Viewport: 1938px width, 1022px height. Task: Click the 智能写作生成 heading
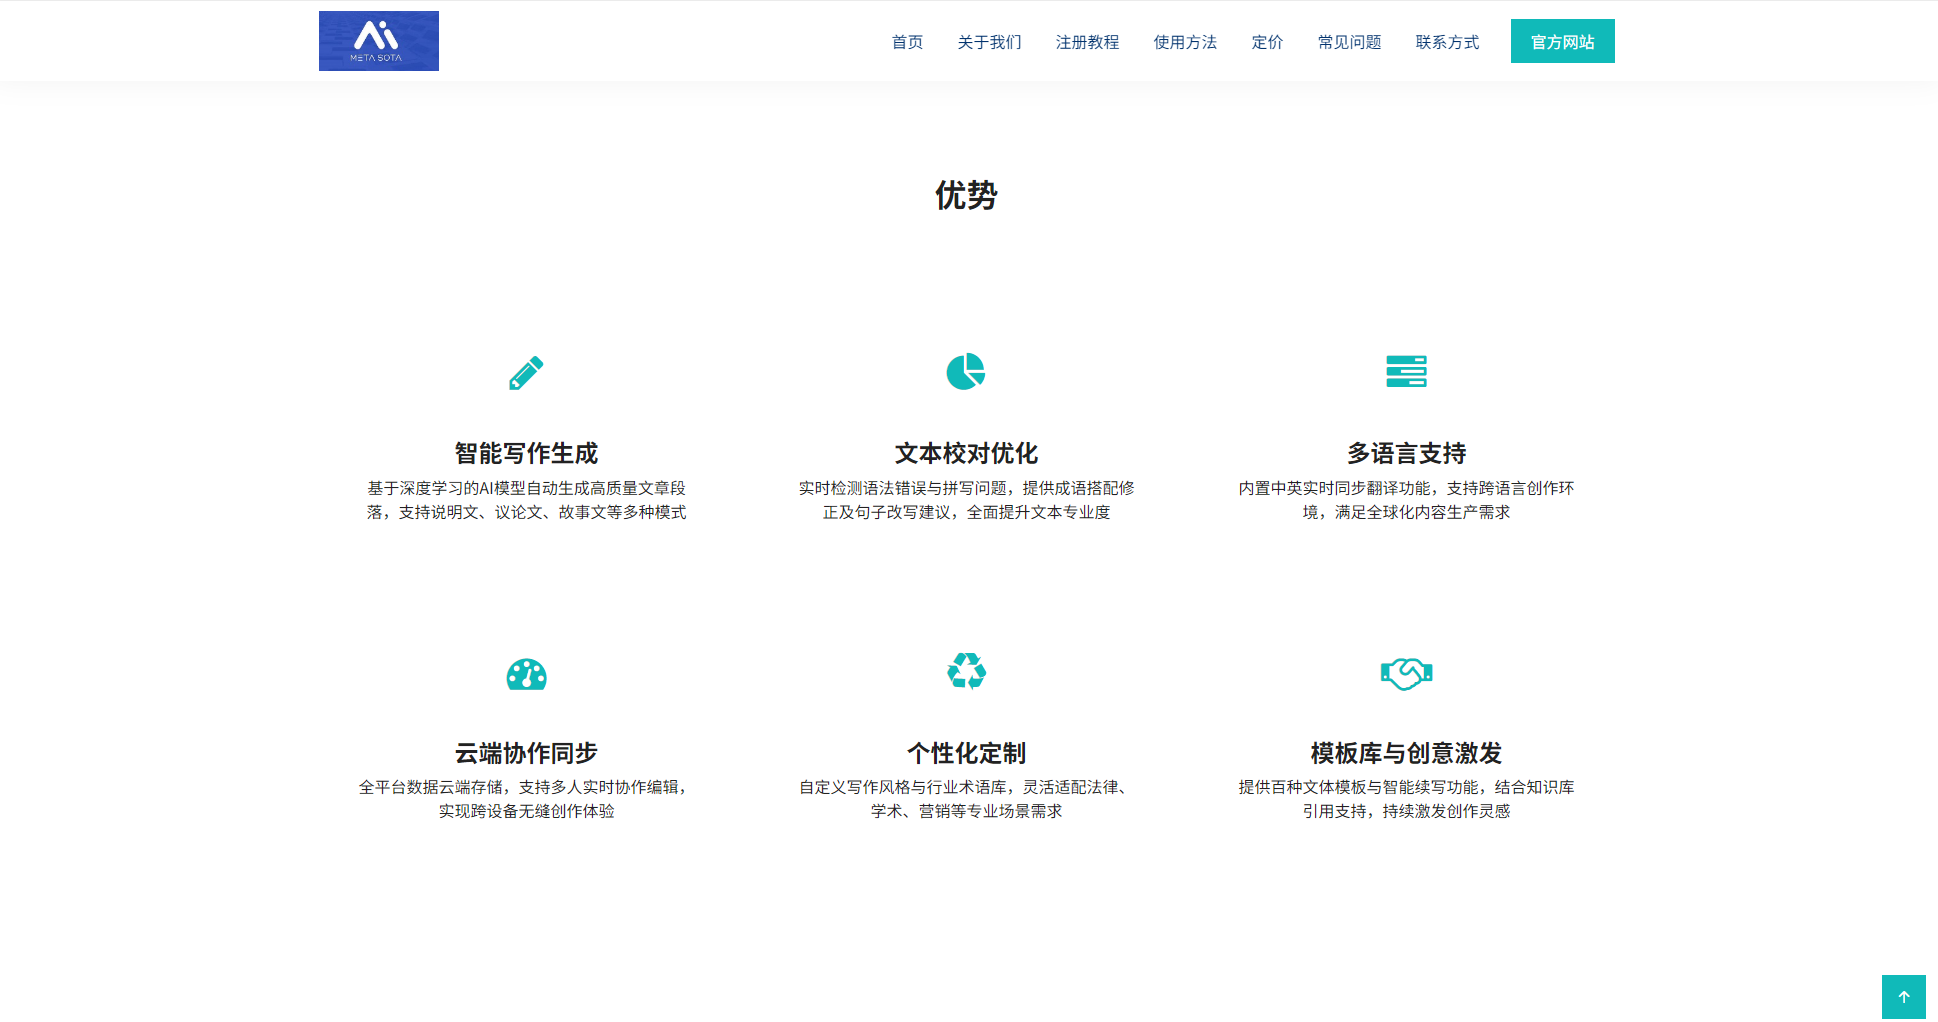pos(525,453)
